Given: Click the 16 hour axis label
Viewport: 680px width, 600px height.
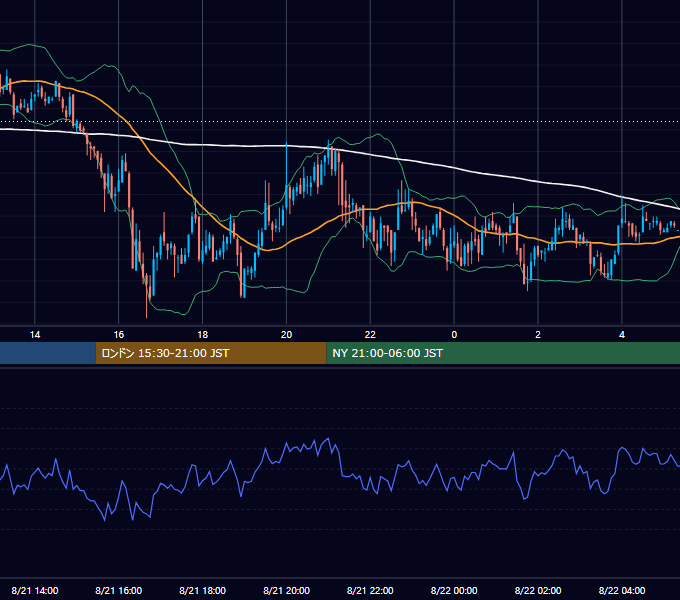Looking at the screenshot, I should click(x=118, y=335).
